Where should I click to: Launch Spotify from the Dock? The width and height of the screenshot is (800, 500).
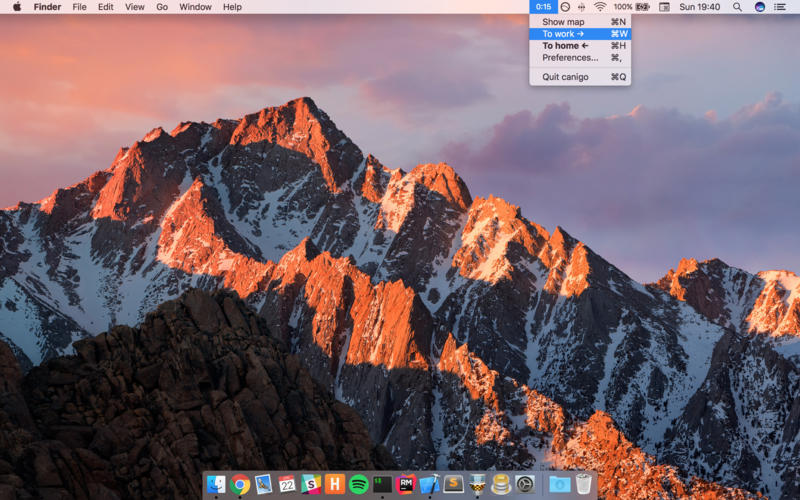359,484
